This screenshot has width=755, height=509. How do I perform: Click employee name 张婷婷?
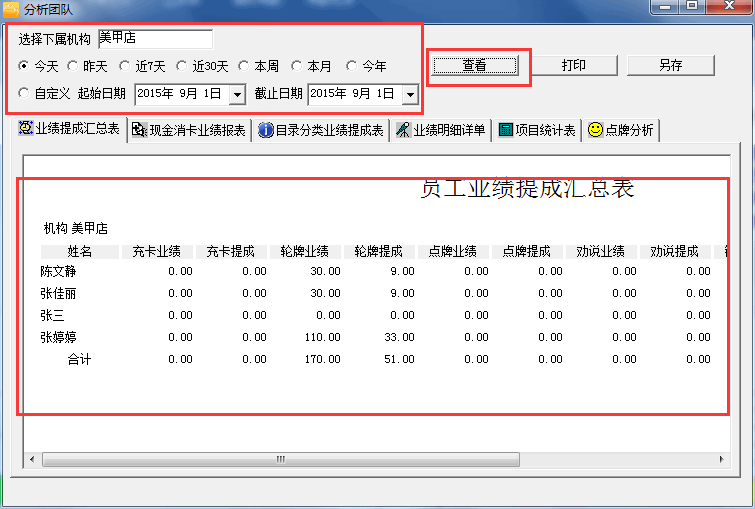click(58, 337)
